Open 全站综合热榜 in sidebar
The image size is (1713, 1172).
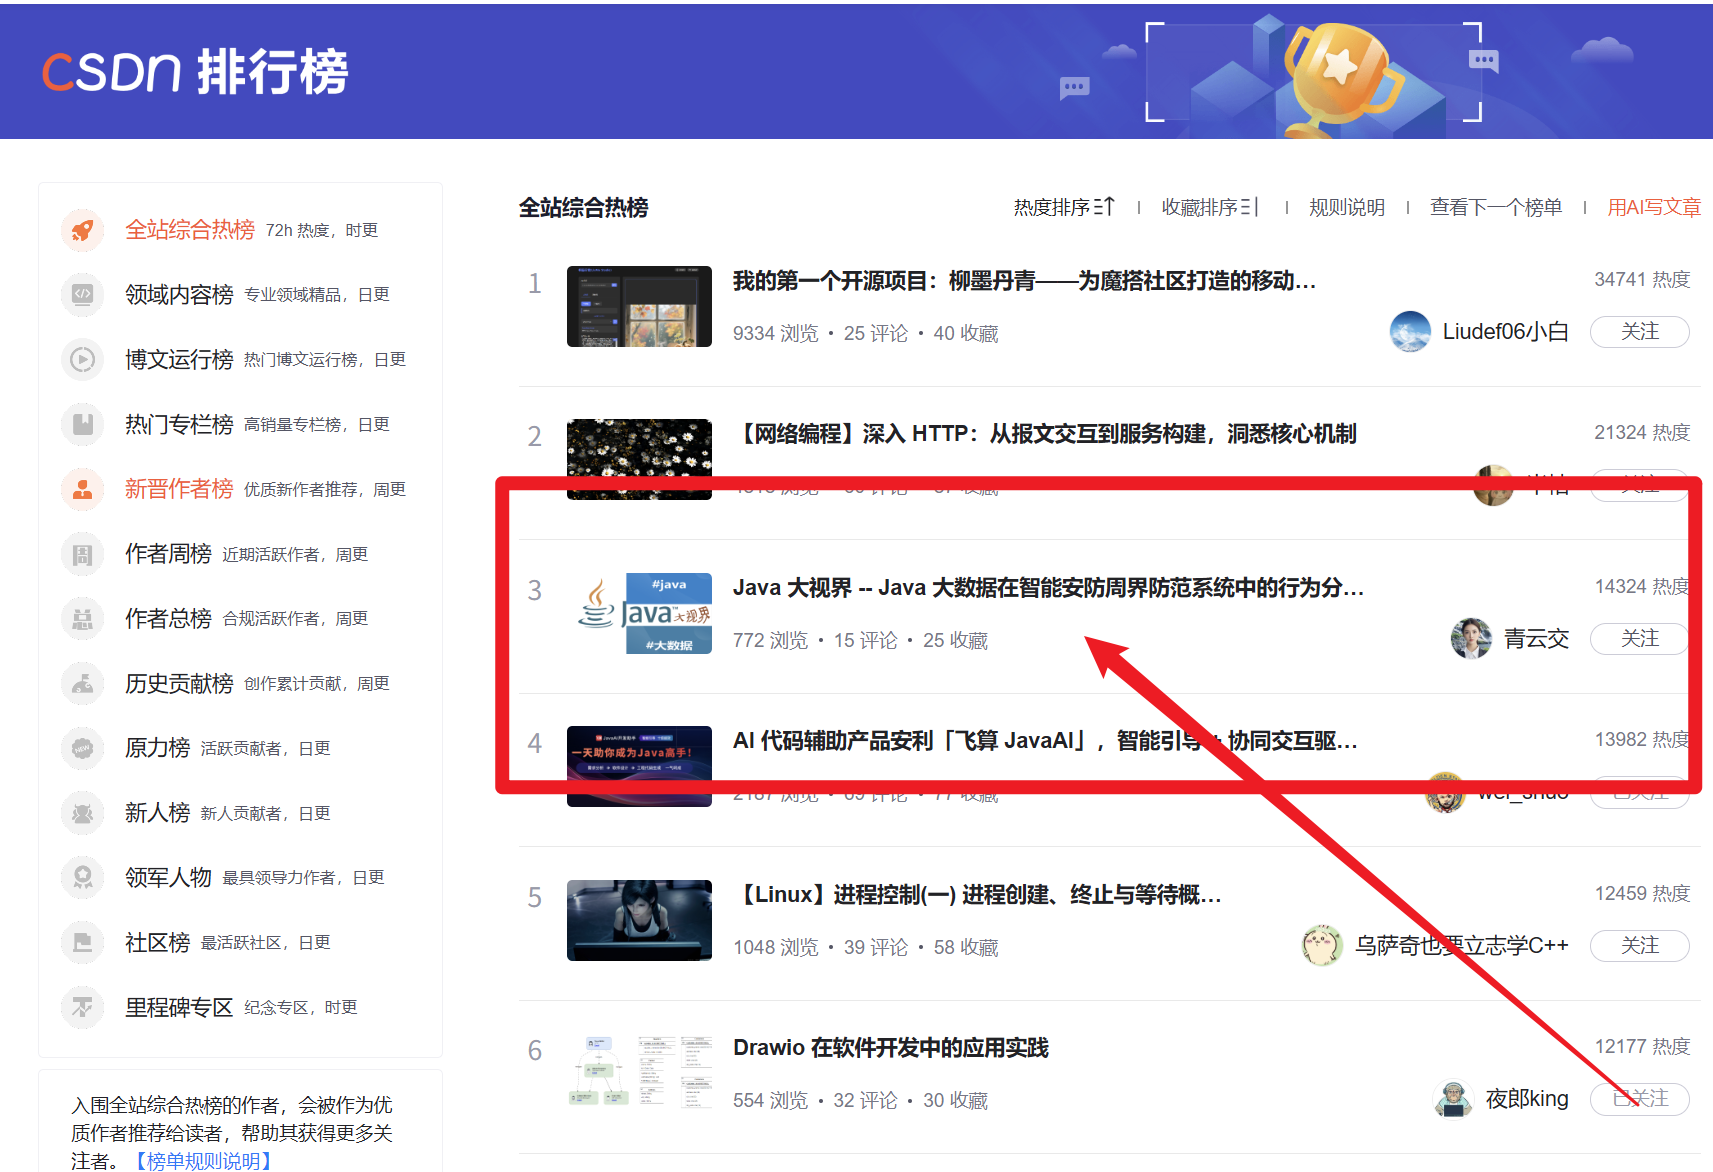point(190,230)
